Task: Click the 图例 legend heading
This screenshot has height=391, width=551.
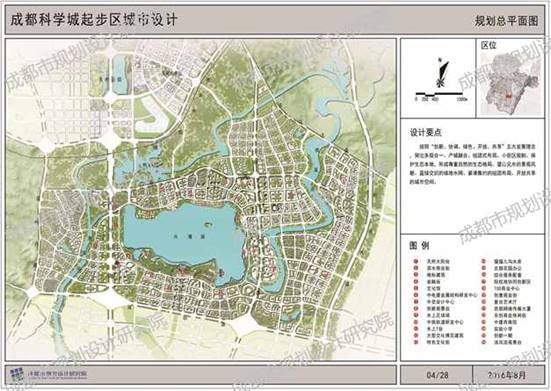Action: tap(419, 246)
